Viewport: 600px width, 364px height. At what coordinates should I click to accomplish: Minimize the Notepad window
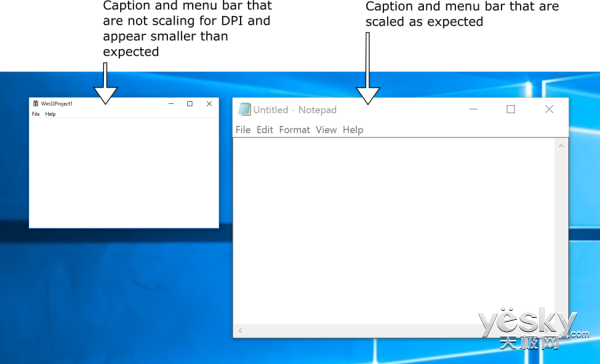[x=473, y=109]
